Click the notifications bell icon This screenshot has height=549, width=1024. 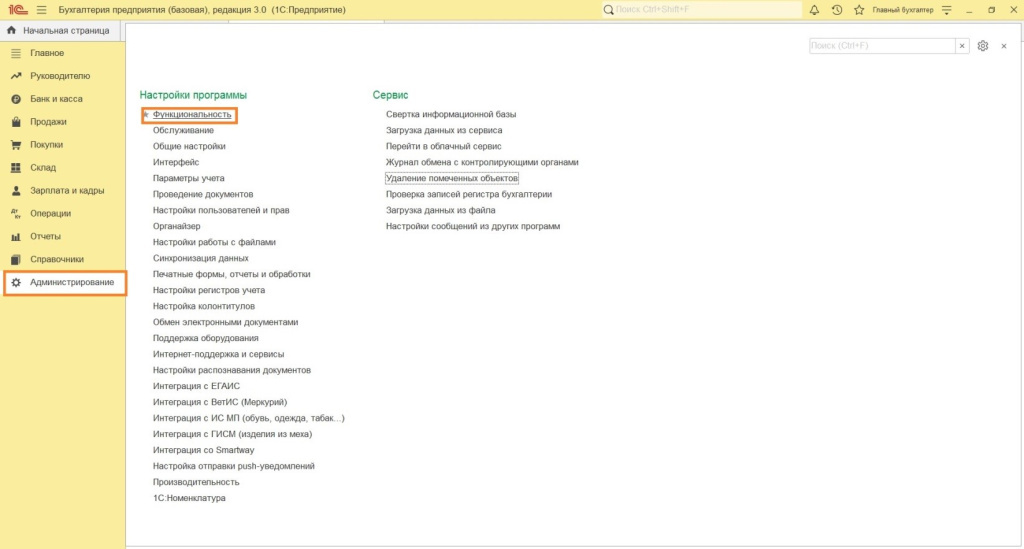(813, 10)
